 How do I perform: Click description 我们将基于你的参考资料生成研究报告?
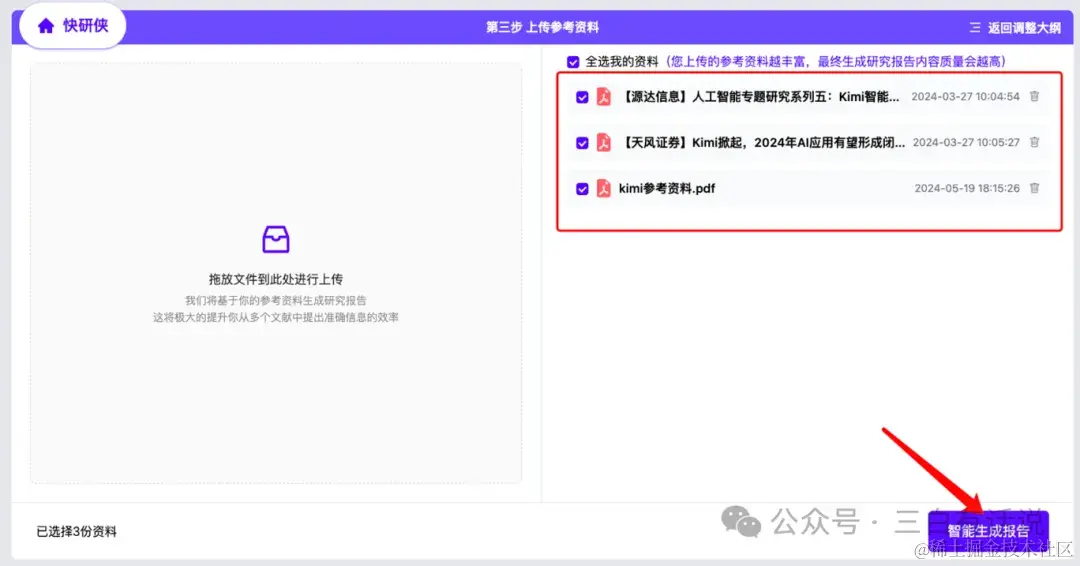[x=276, y=301]
